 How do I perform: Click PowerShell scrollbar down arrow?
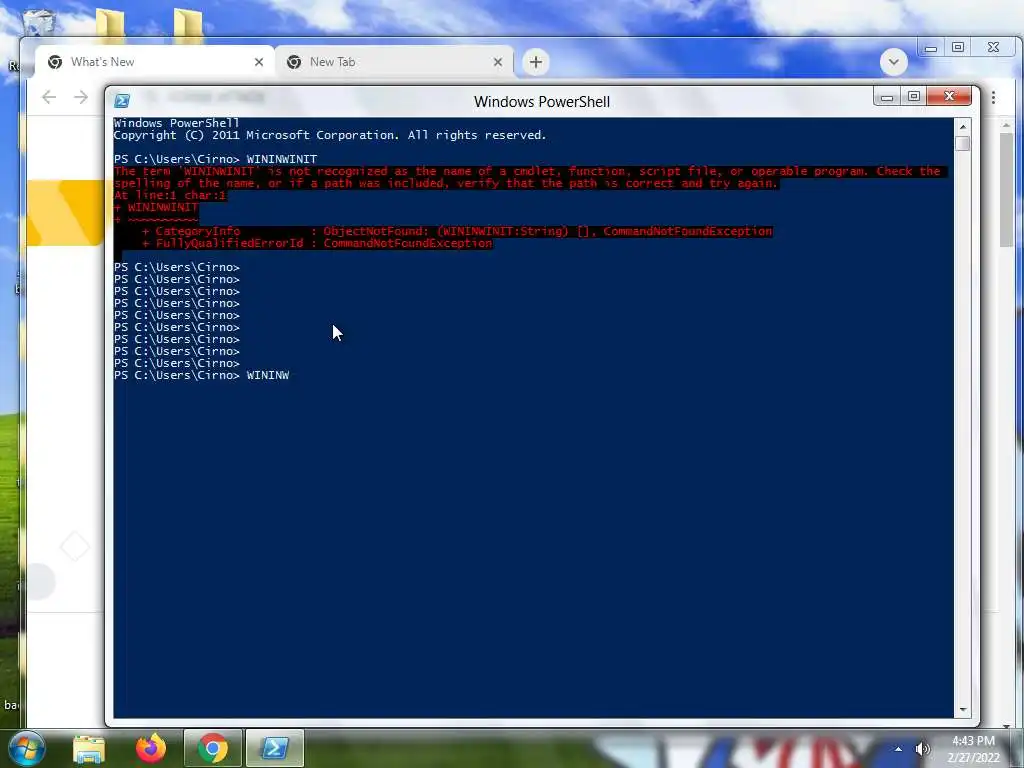click(962, 709)
